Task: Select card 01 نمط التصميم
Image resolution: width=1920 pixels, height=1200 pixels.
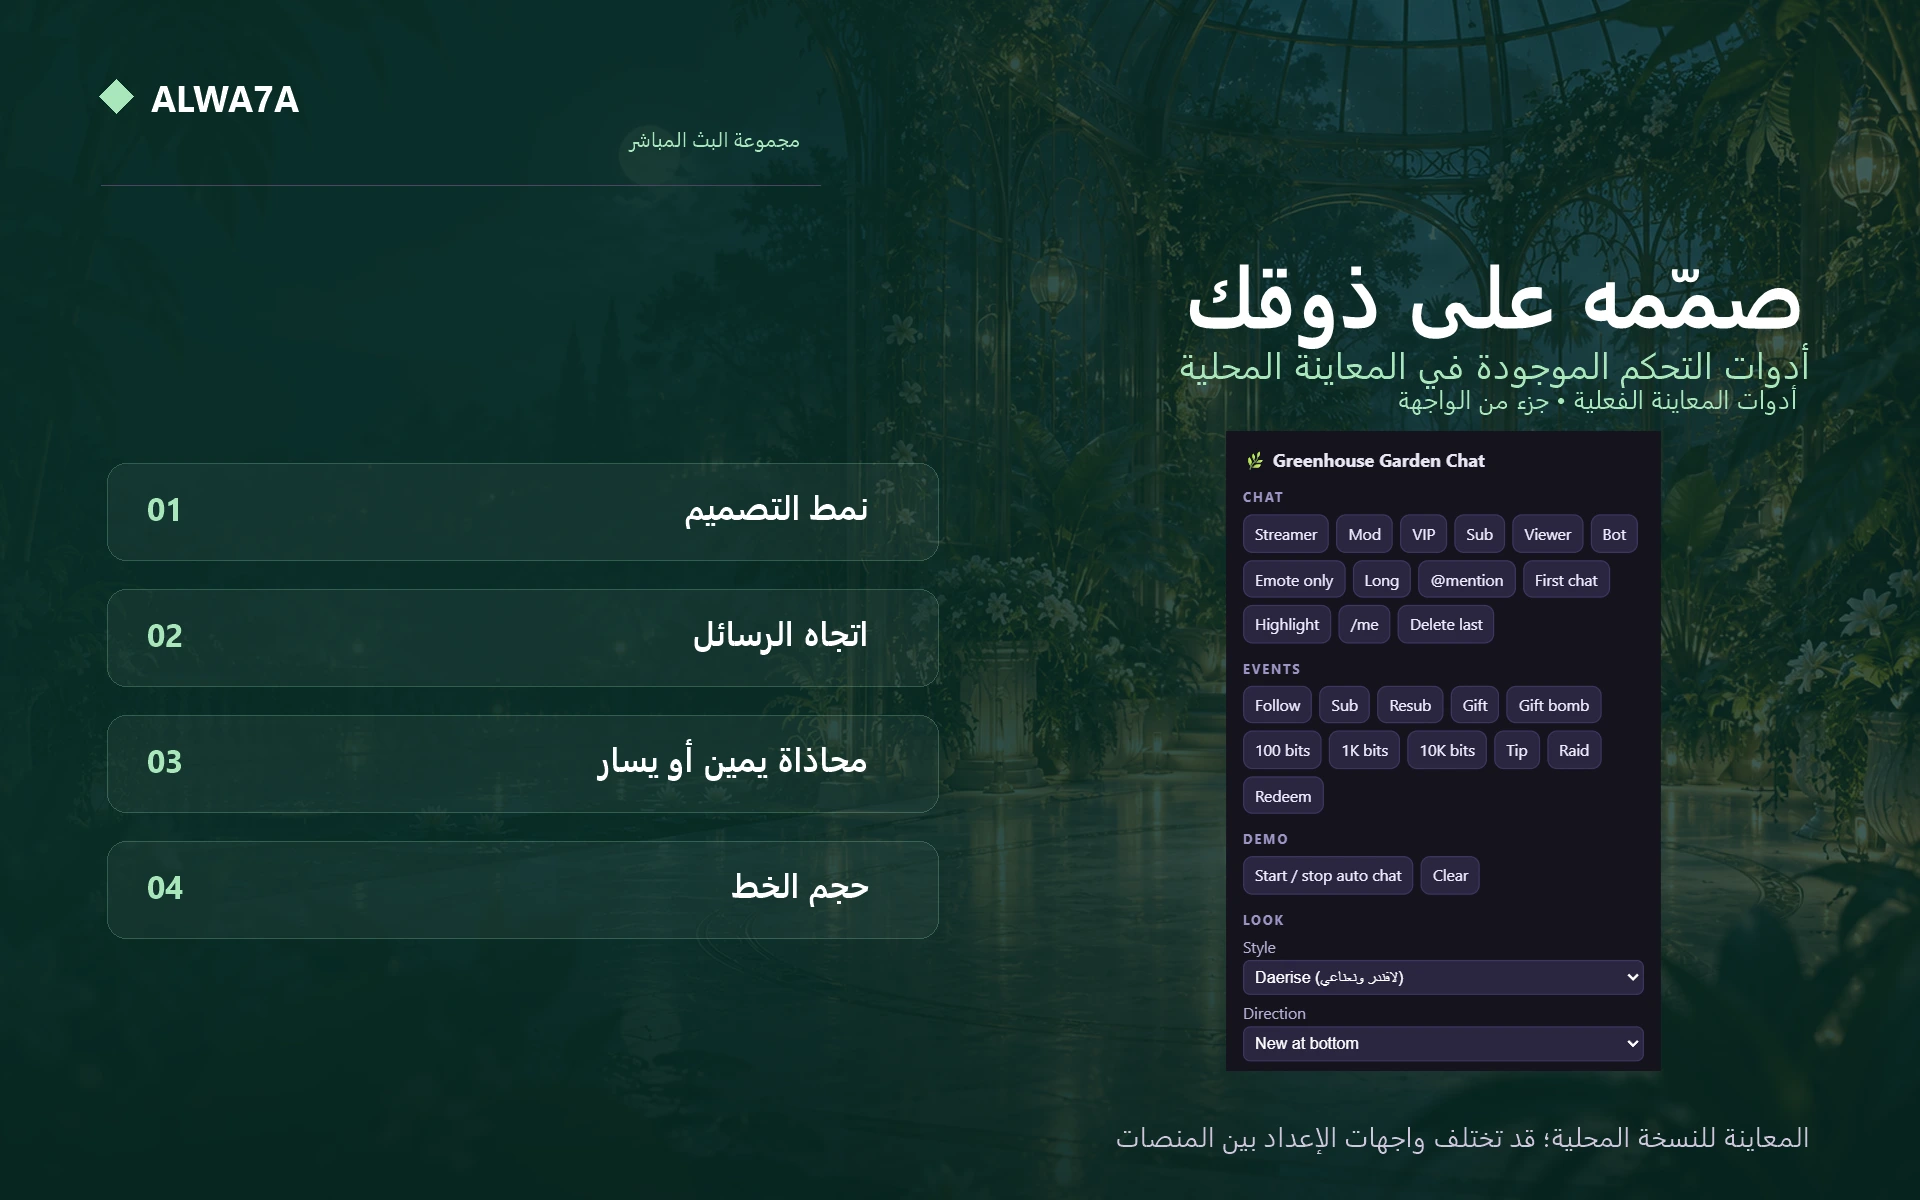Action: tap(523, 512)
